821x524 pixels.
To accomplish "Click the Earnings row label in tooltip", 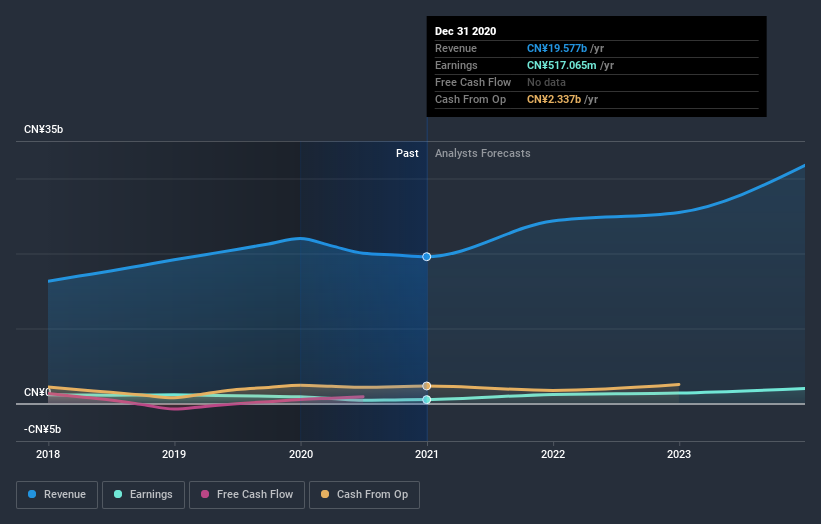I will [456, 65].
